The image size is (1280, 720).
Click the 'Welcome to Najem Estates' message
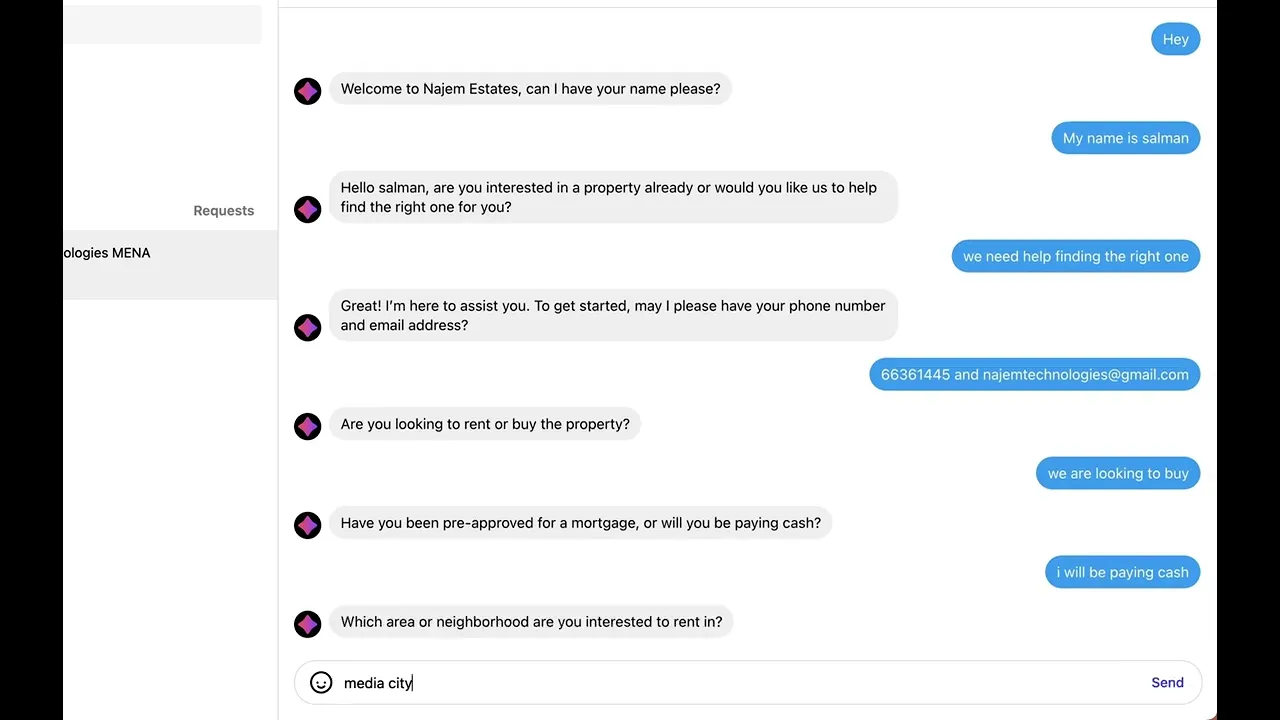click(x=530, y=89)
